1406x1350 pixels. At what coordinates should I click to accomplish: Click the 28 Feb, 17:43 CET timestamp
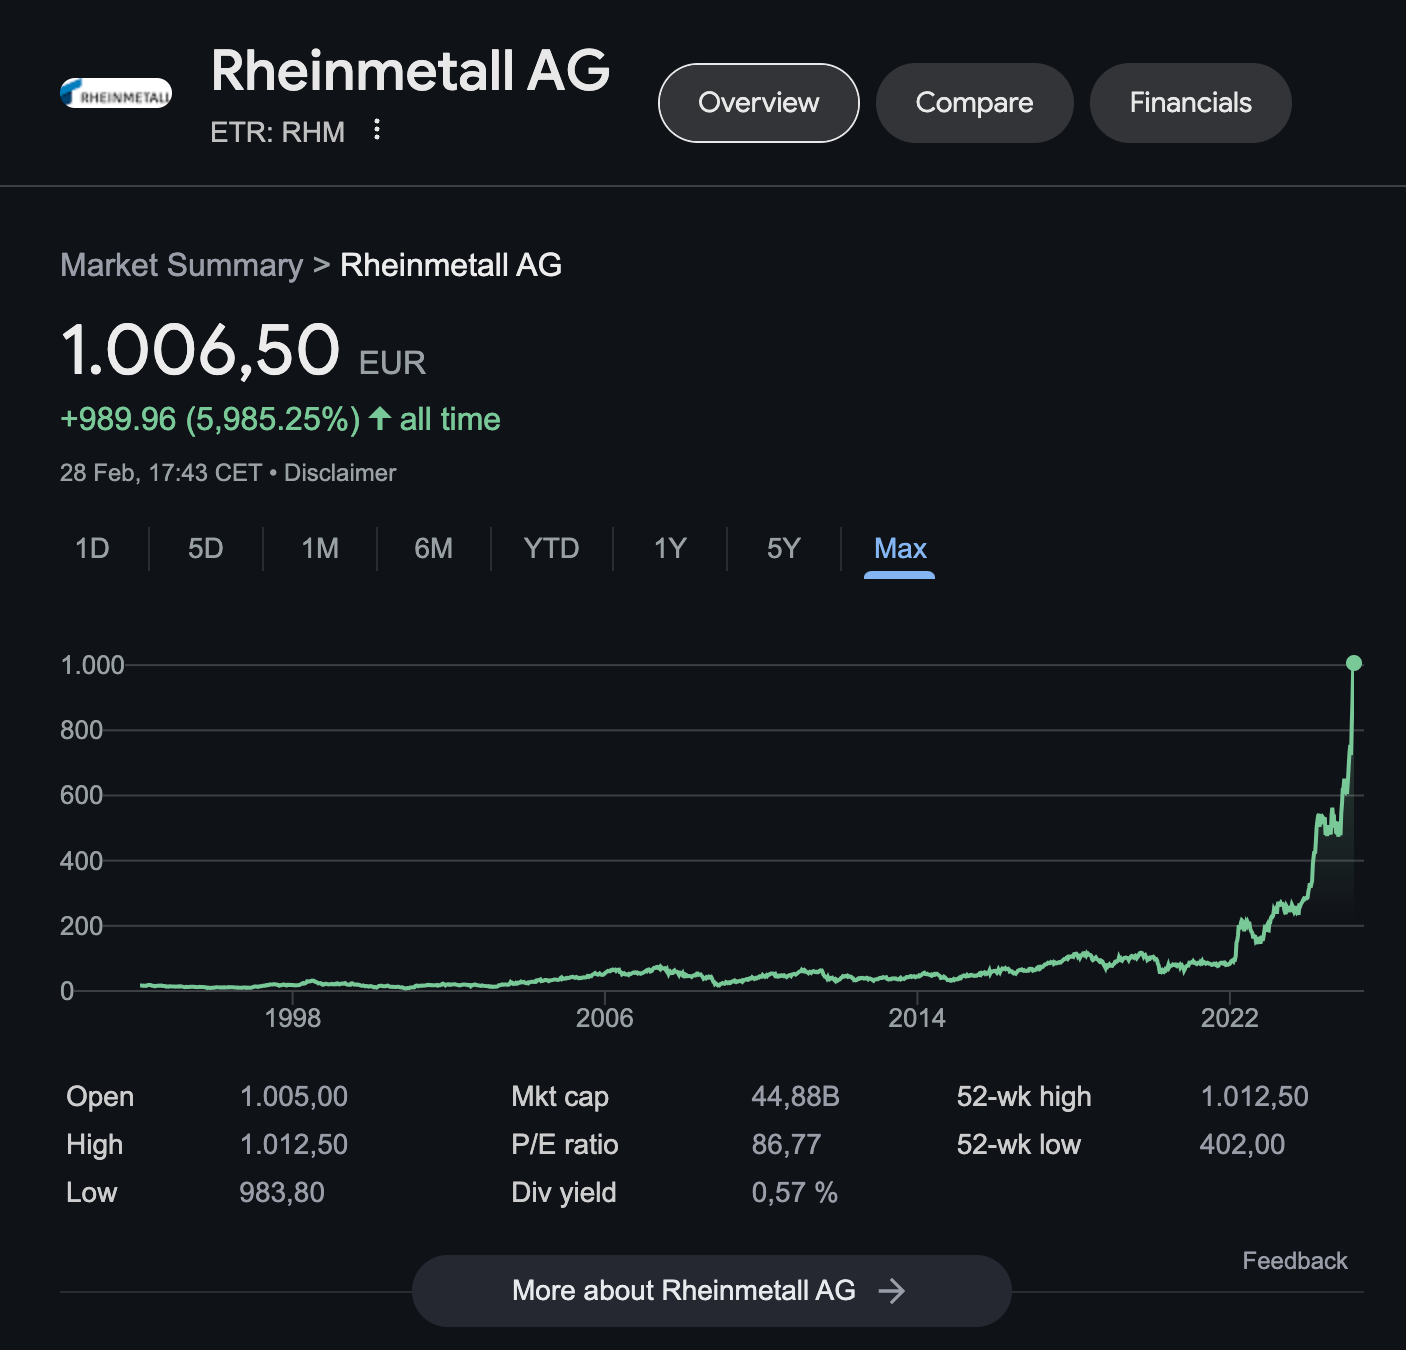tap(161, 473)
